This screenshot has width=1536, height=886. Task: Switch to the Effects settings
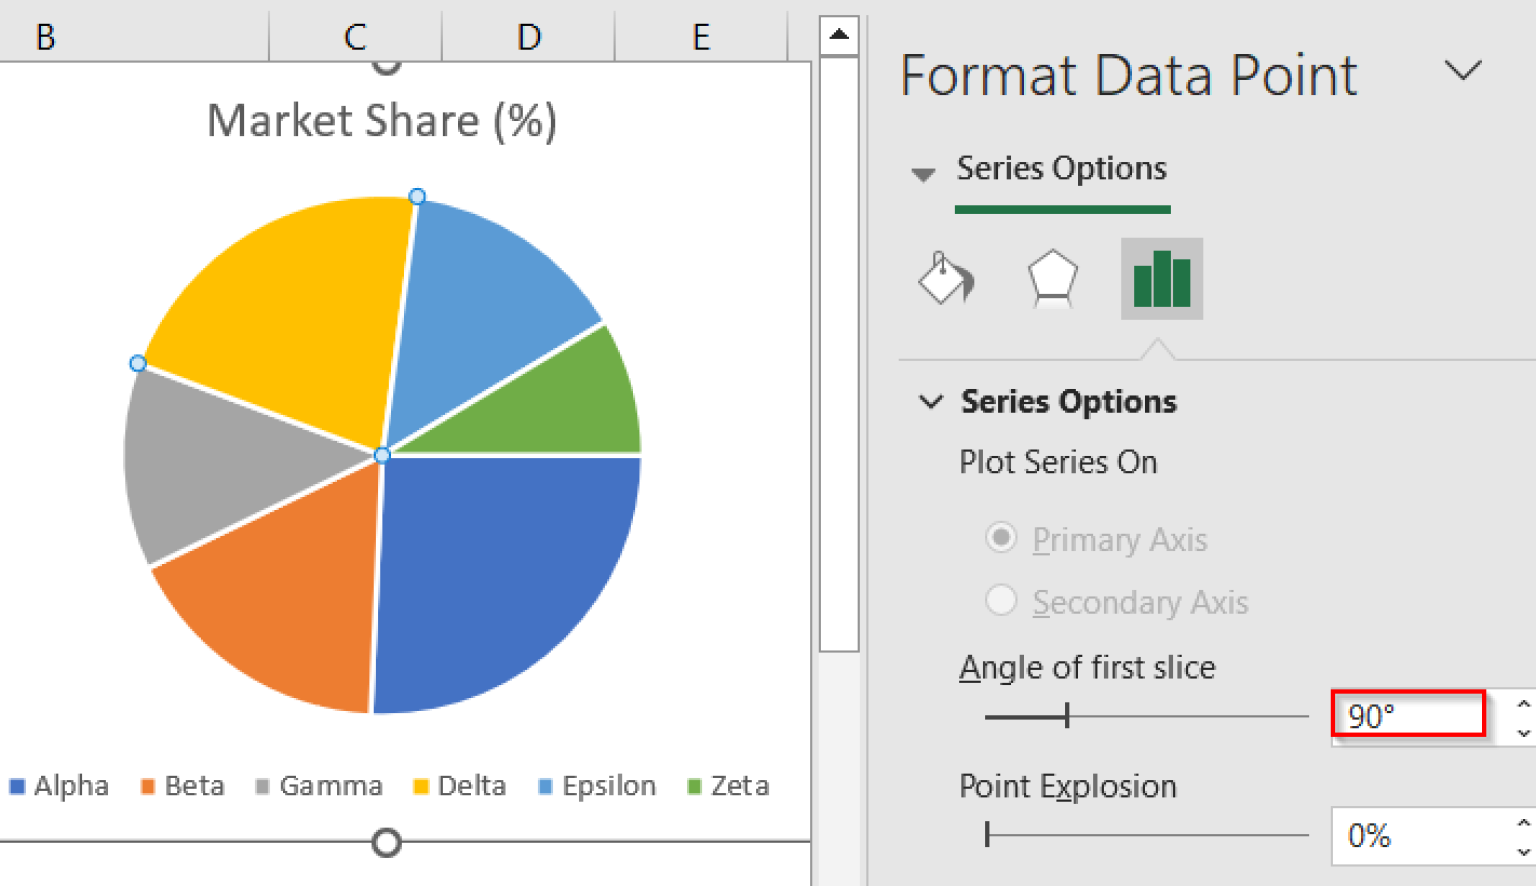[1053, 280]
